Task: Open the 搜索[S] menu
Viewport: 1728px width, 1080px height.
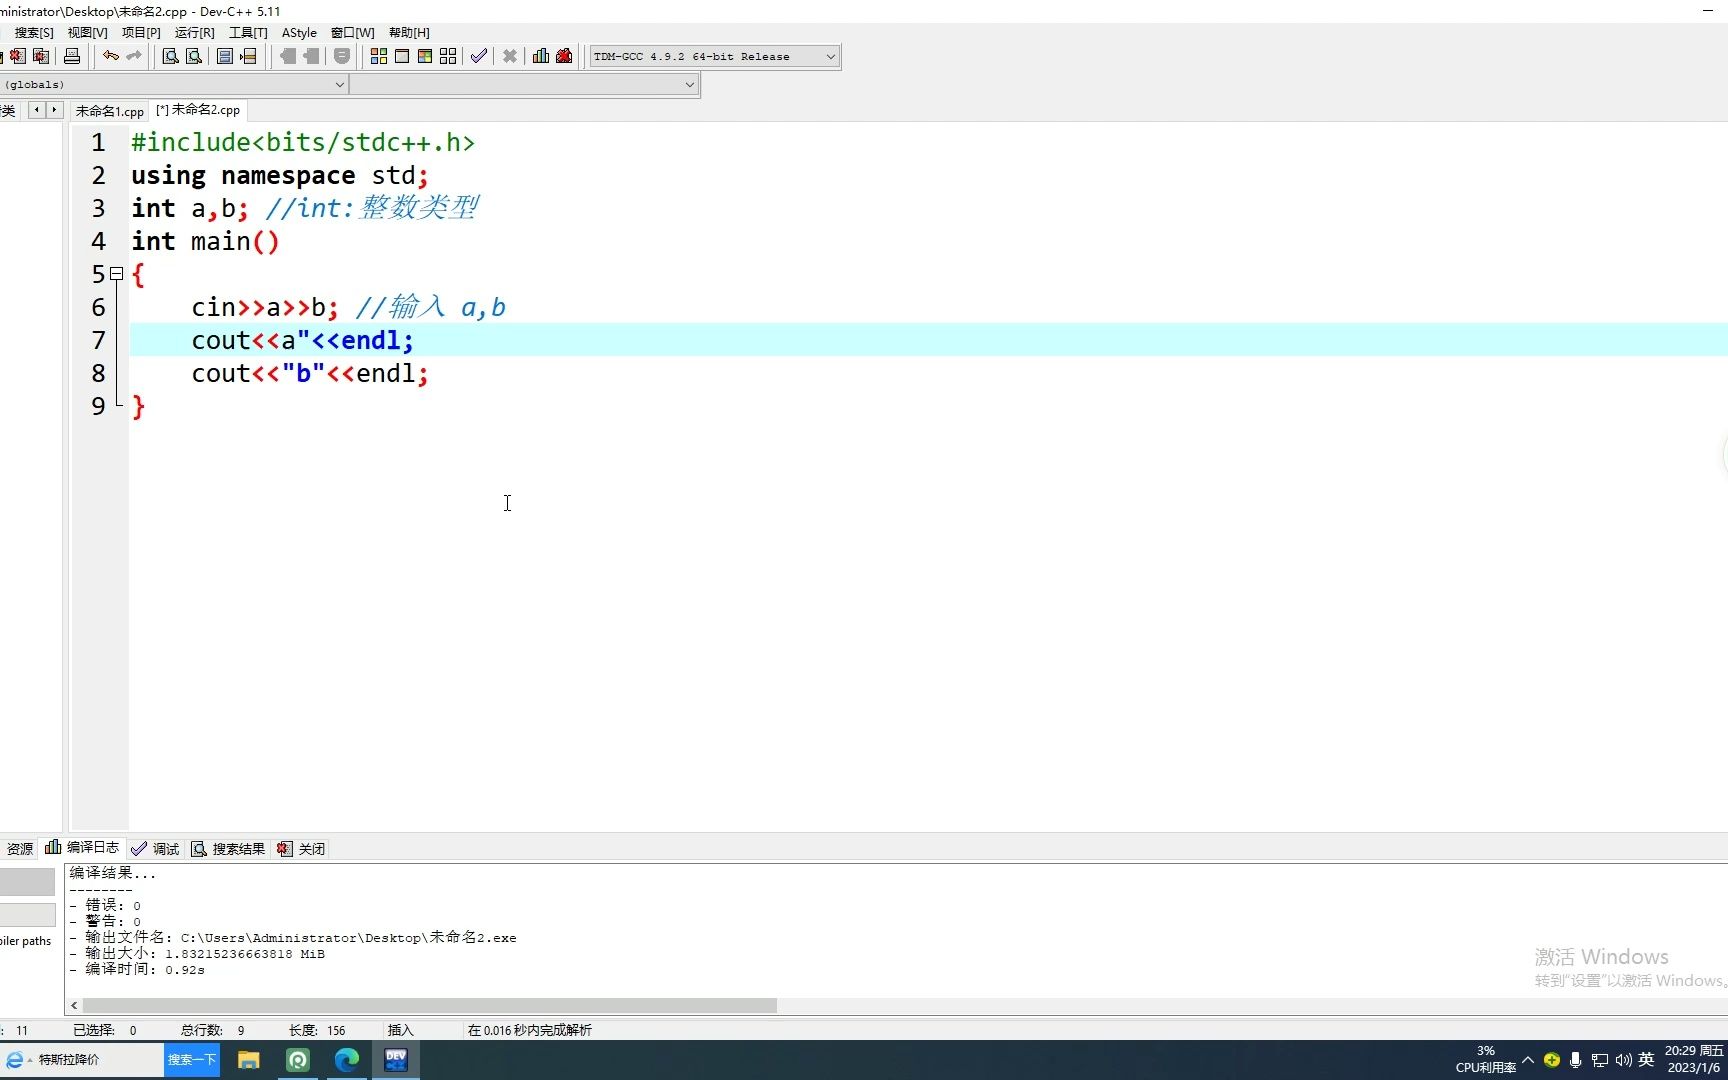Action: tap(34, 33)
